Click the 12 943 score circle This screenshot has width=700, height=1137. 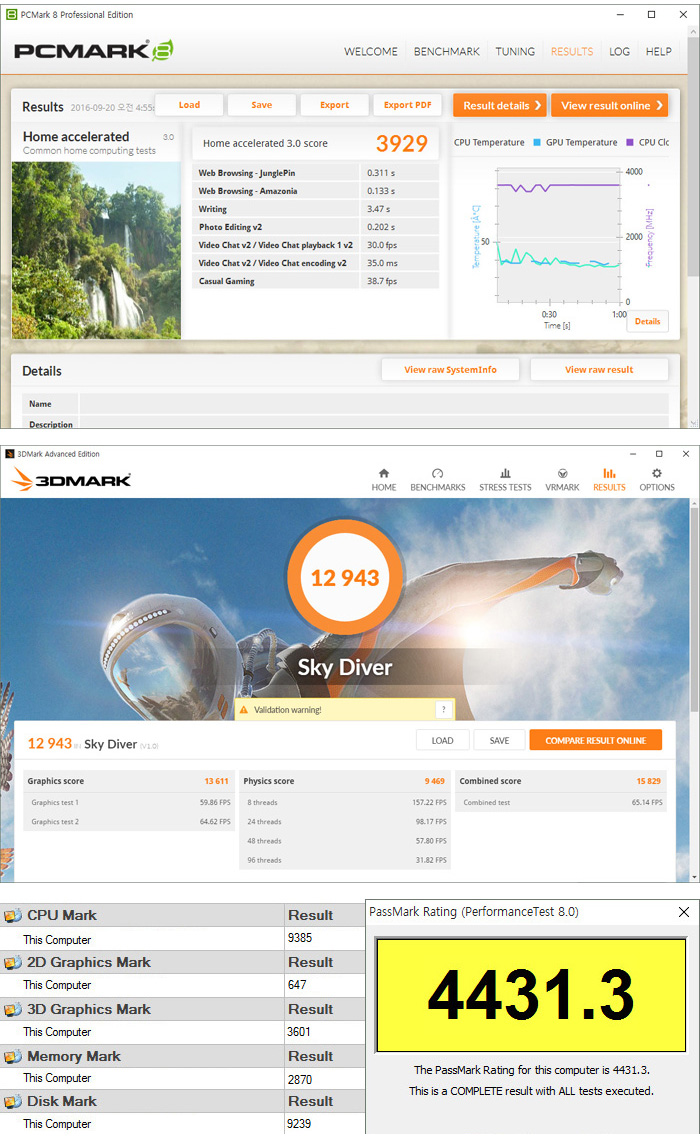(345, 578)
